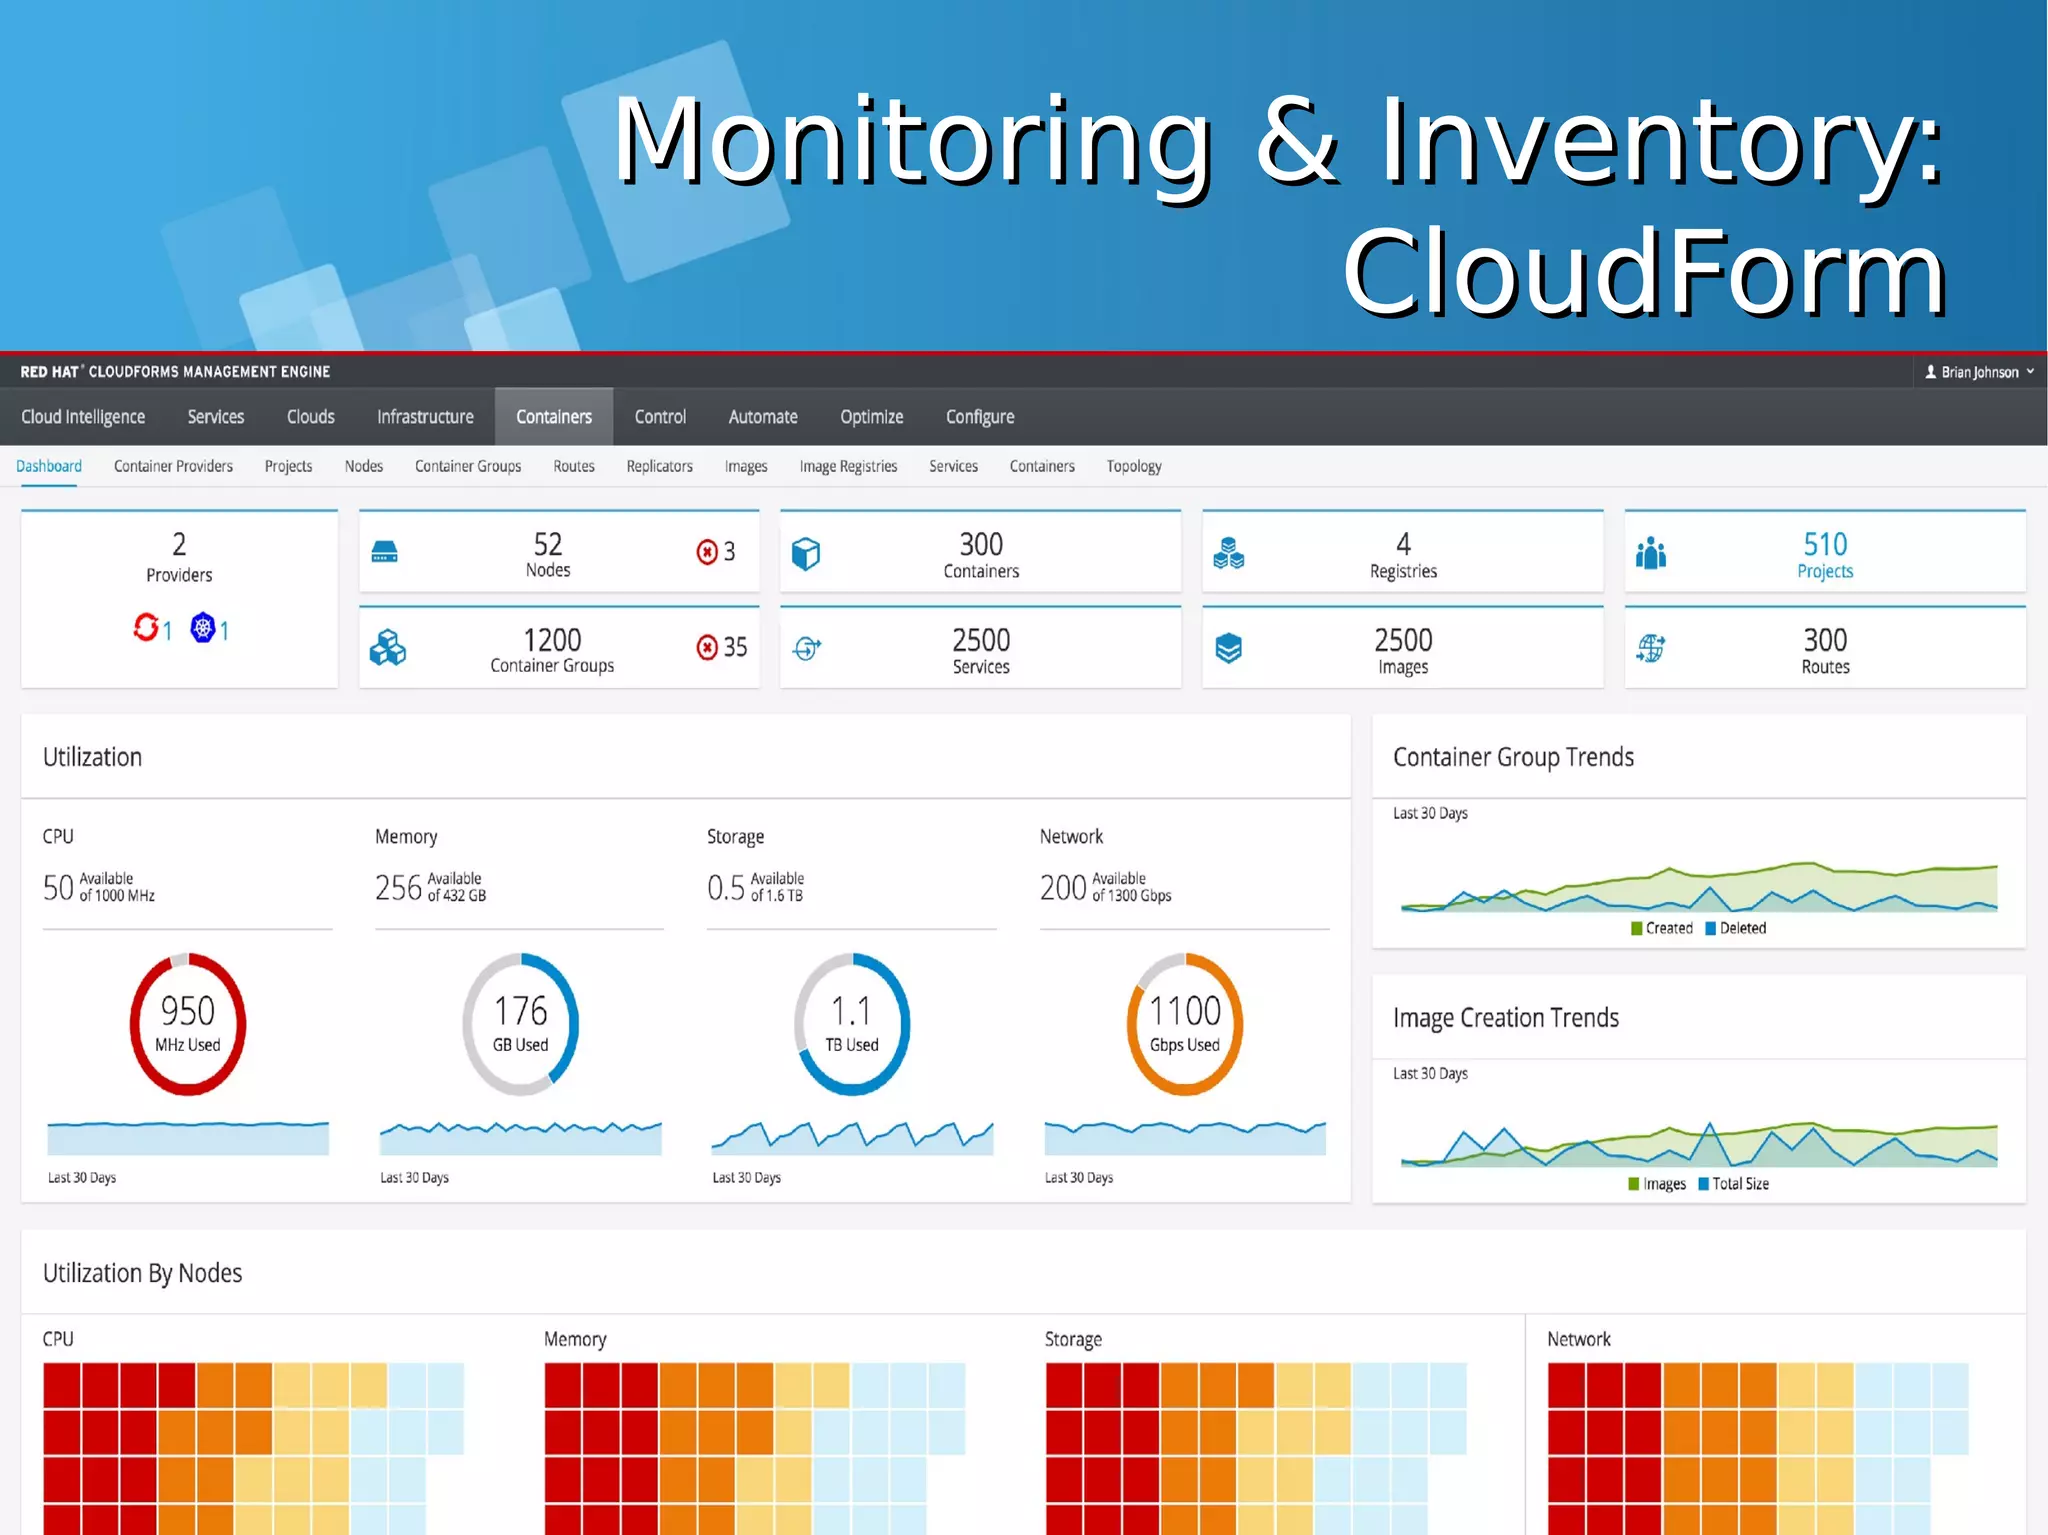
Task: Click the Memory 30-day sparkline chart
Action: click(520, 1137)
